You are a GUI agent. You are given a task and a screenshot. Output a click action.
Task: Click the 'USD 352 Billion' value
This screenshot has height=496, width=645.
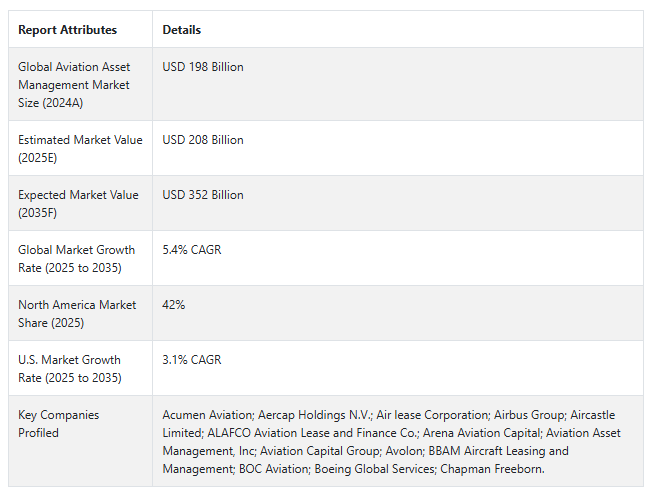click(x=203, y=195)
